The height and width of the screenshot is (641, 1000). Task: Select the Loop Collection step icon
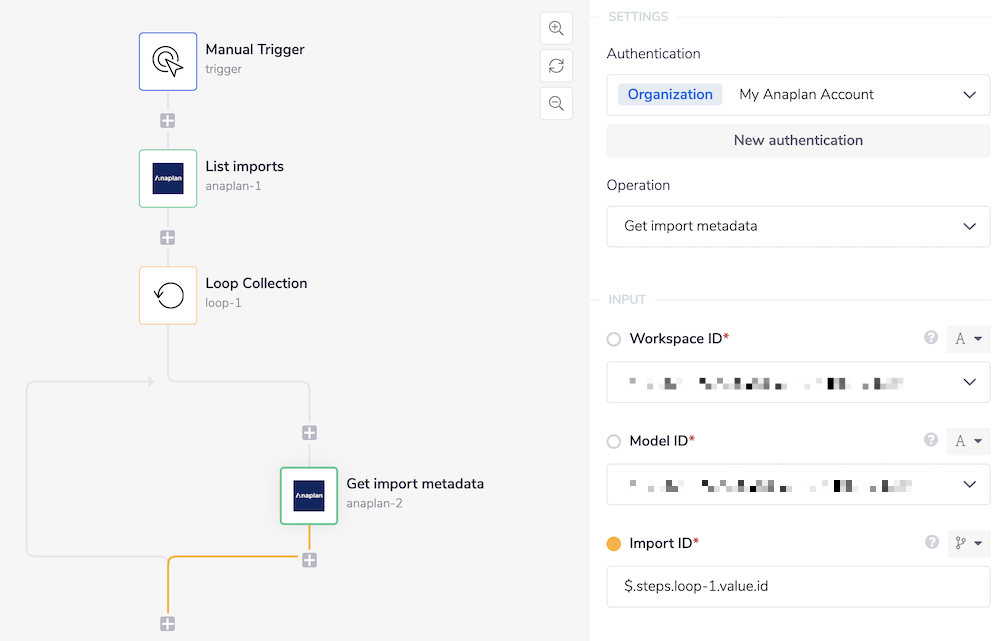(x=167, y=295)
